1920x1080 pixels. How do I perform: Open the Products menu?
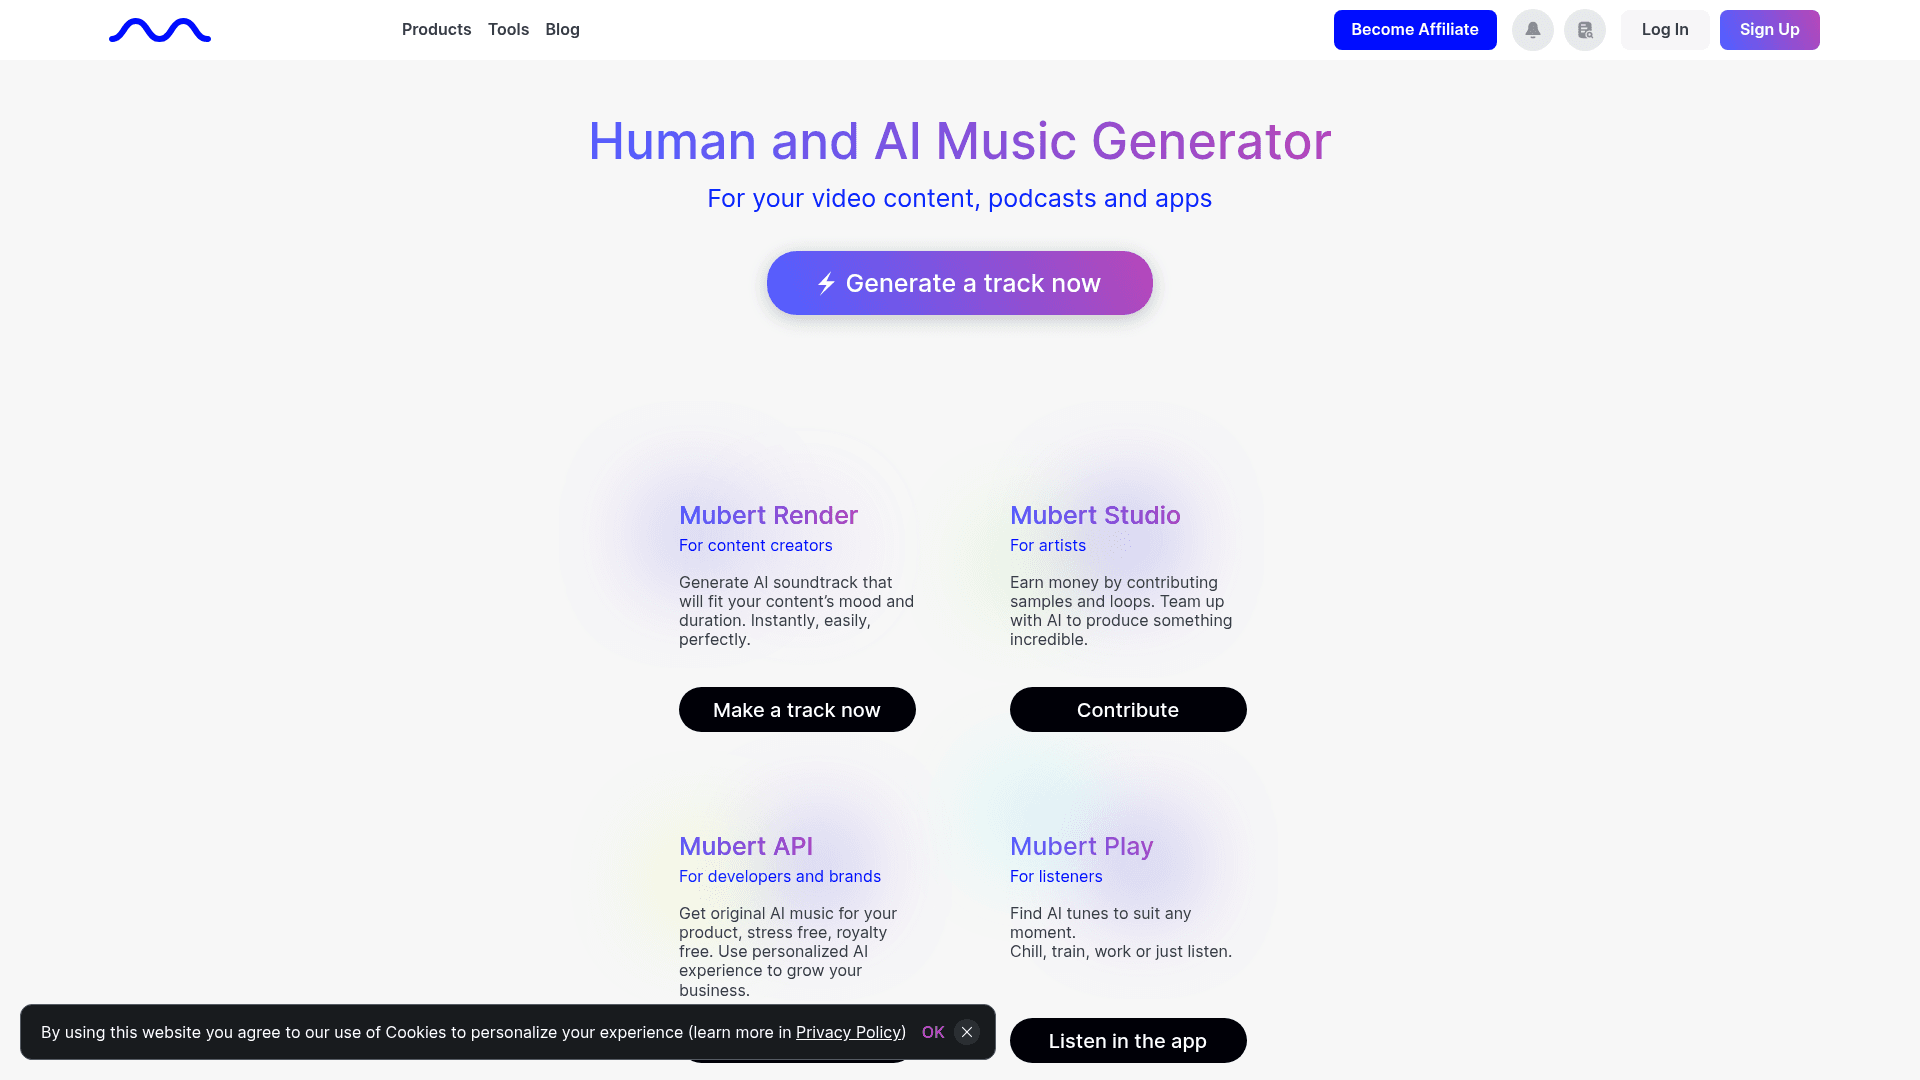click(x=436, y=29)
